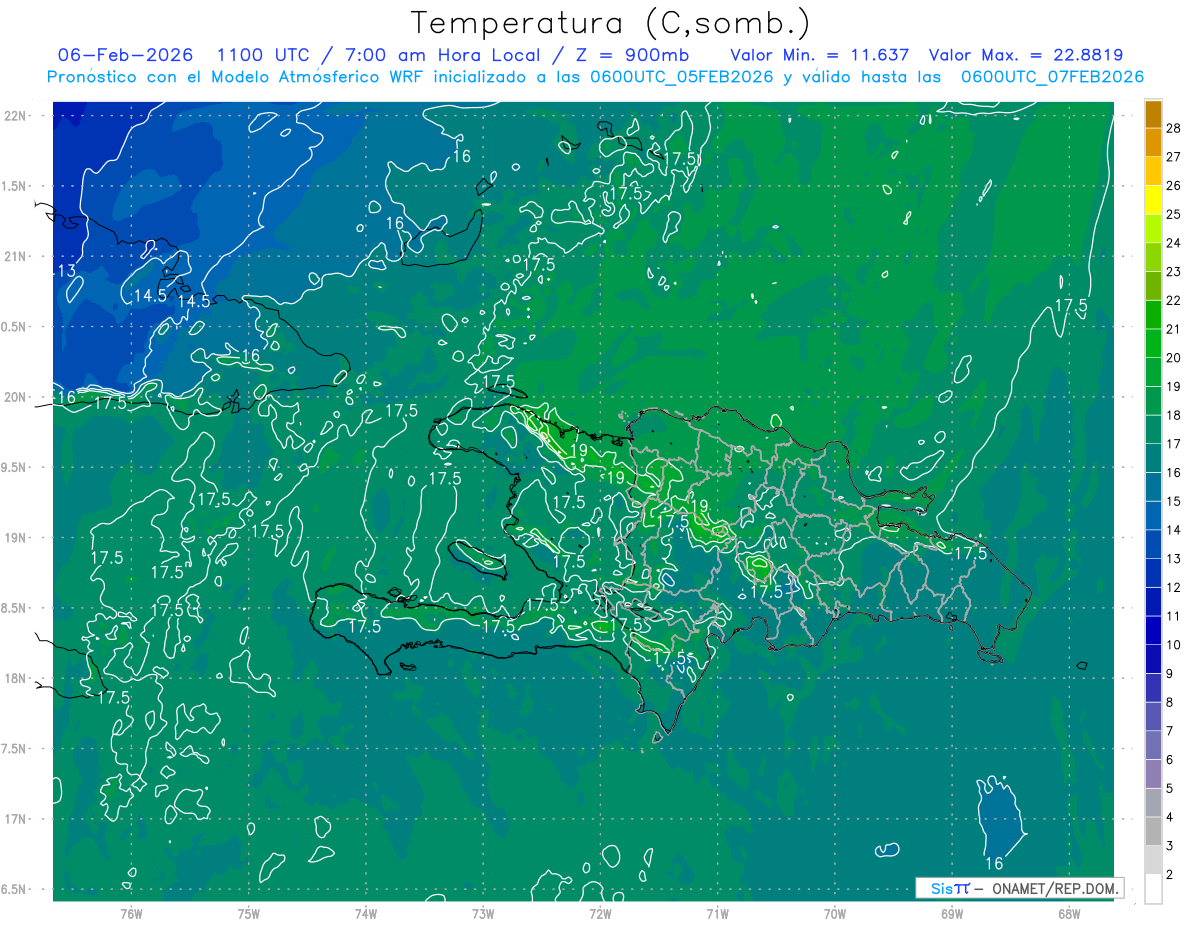The image size is (1200, 927).
Task: Click the "20N" latitude axis label
Action: click(x=15, y=397)
